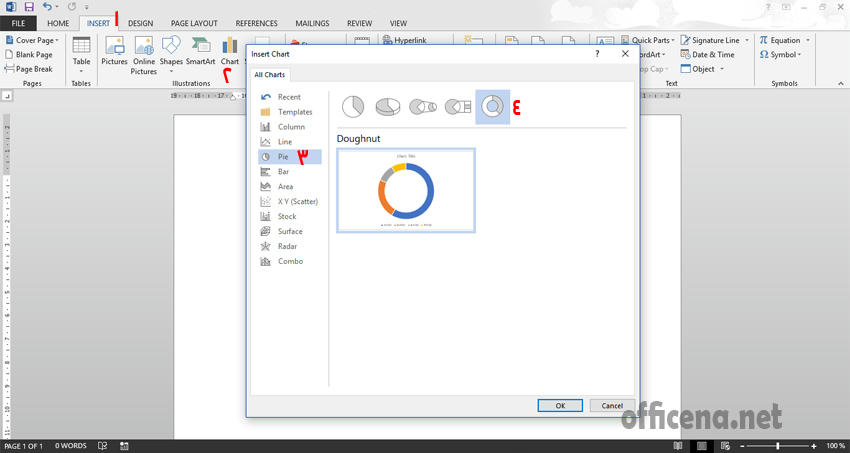The image size is (850, 453).
Task: Select Pie chart category
Action: 289,157
